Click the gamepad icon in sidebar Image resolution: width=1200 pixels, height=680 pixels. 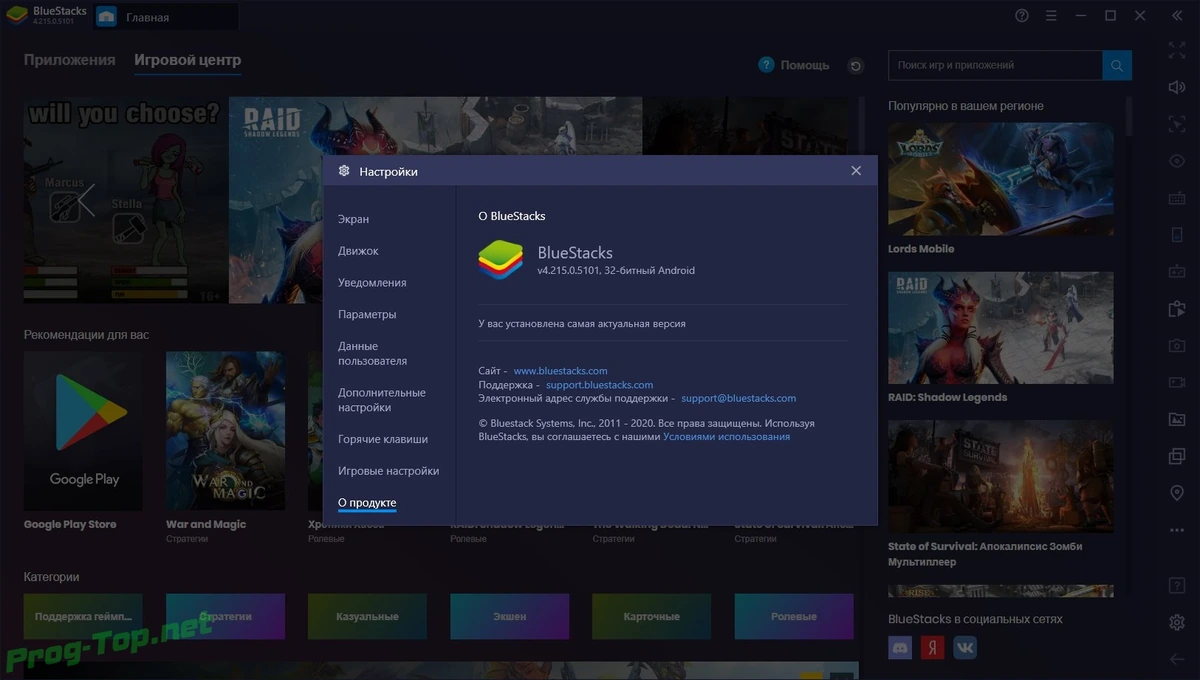1177,272
